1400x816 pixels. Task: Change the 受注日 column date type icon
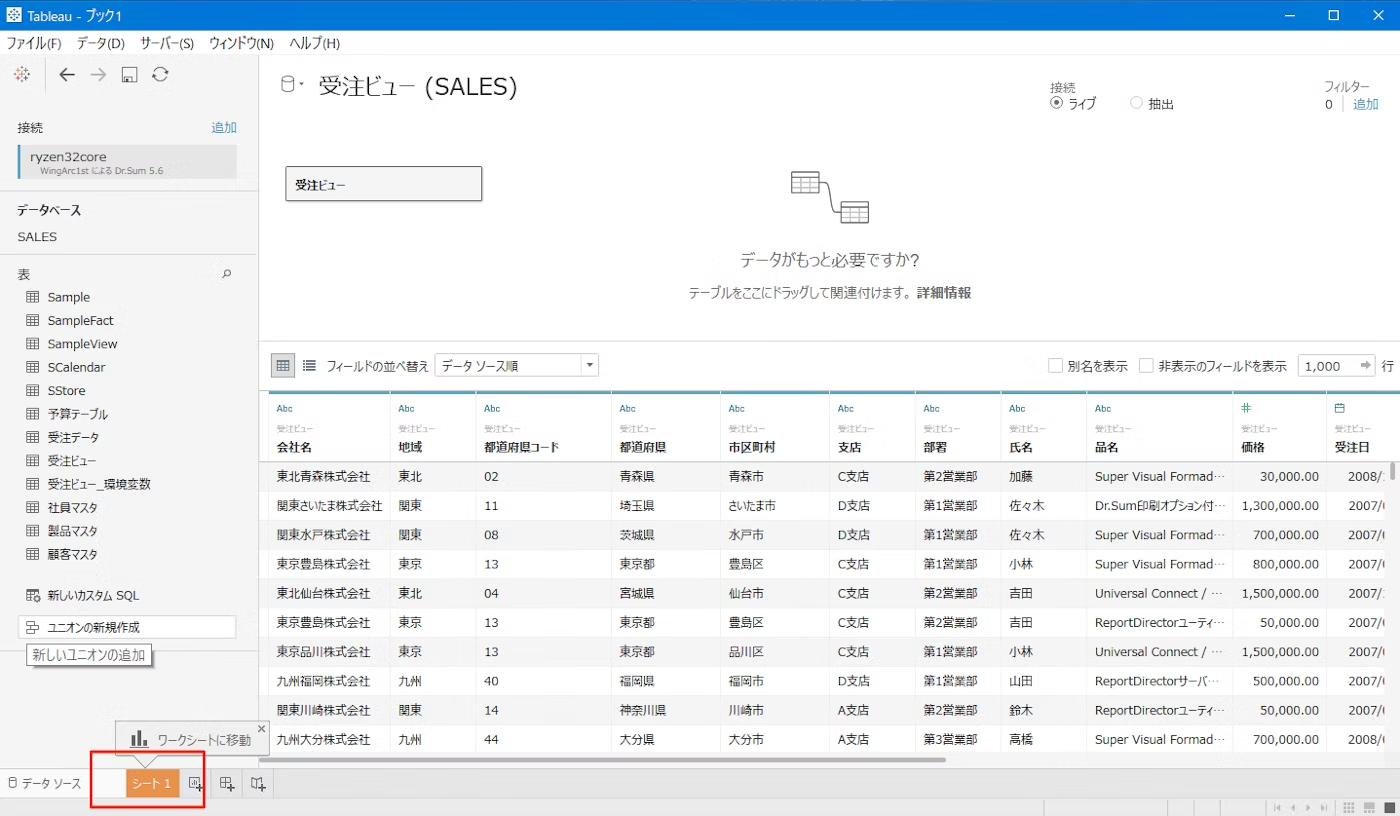point(1339,408)
